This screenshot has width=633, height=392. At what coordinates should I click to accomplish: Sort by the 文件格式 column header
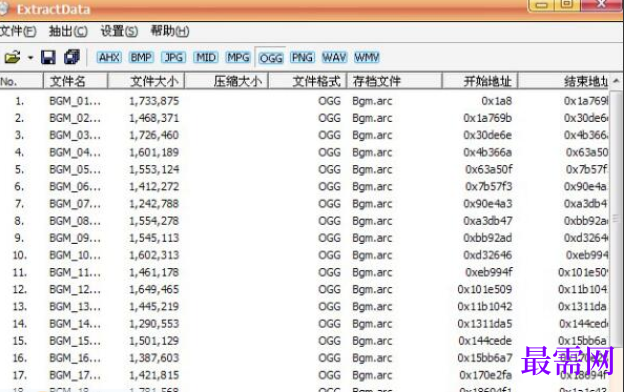click(x=308, y=82)
